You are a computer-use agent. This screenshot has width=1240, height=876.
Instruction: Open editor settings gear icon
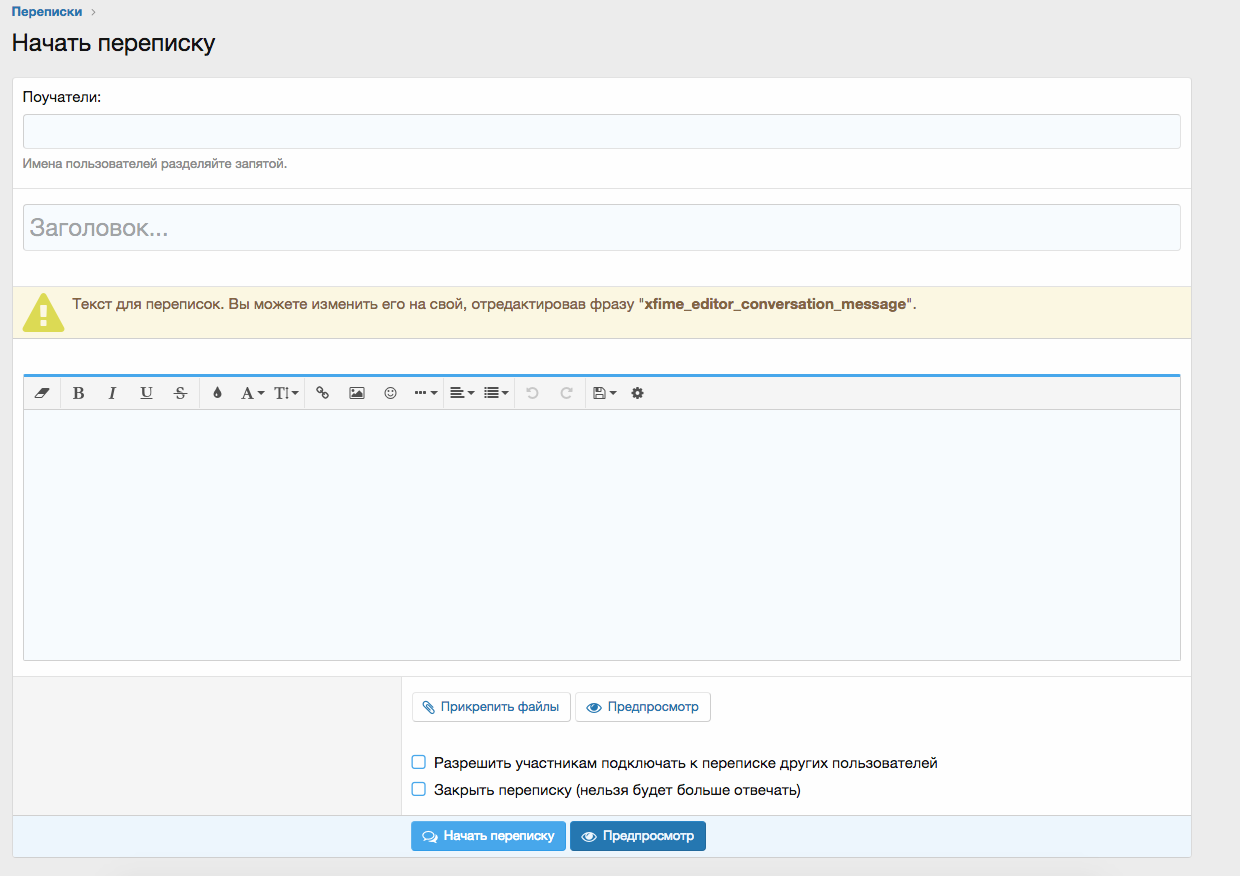click(x=637, y=393)
